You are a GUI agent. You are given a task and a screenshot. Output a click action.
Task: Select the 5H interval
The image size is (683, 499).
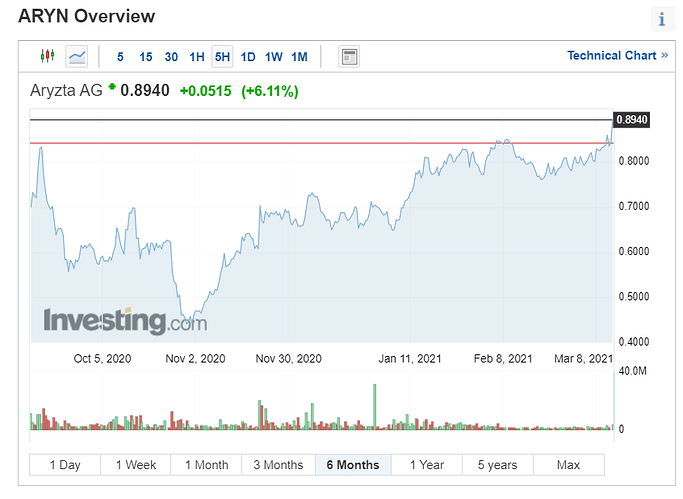click(222, 57)
